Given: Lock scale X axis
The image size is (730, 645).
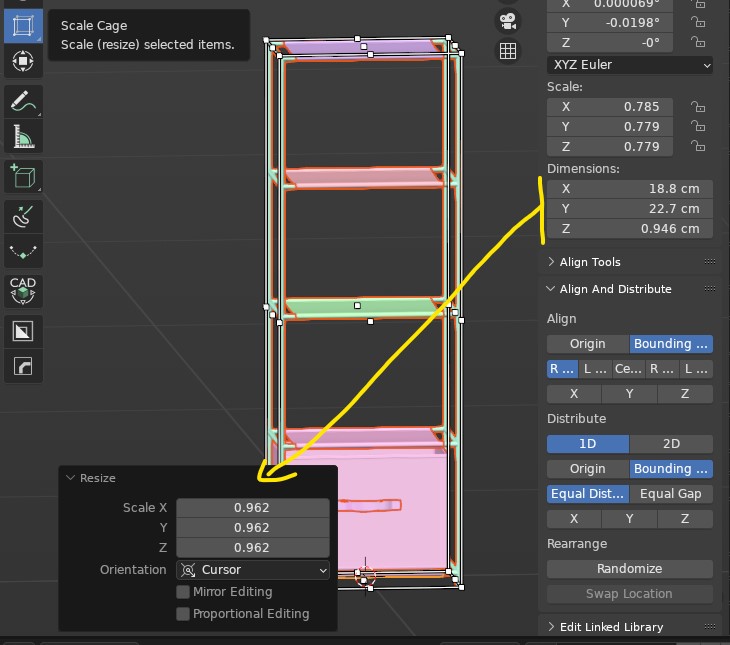Looking at the screenshot, I should click(697, 107).
